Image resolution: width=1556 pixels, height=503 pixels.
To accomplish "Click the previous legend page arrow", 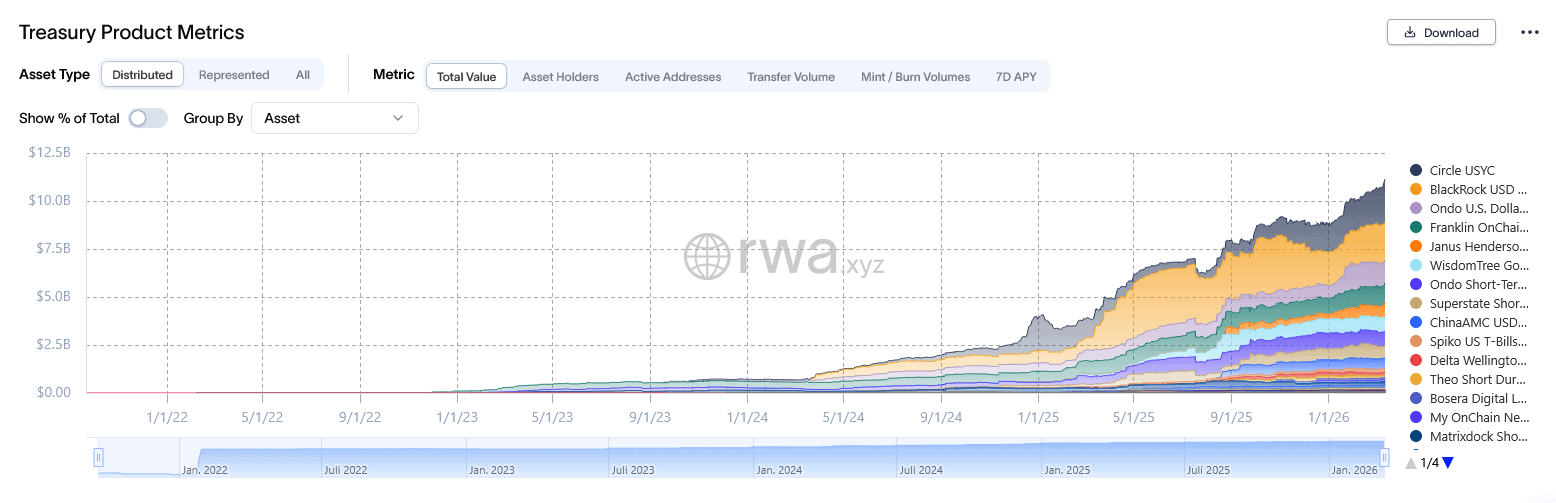I will (1410, 462).
